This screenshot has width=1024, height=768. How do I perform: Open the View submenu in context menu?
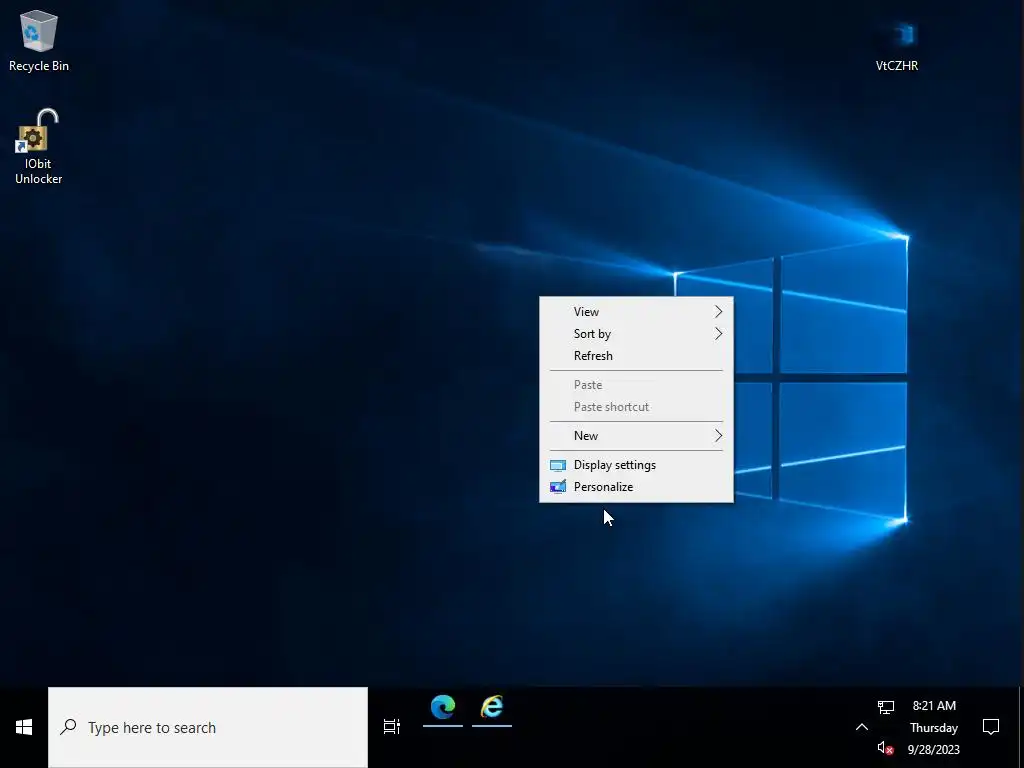[x=637, y=312]
